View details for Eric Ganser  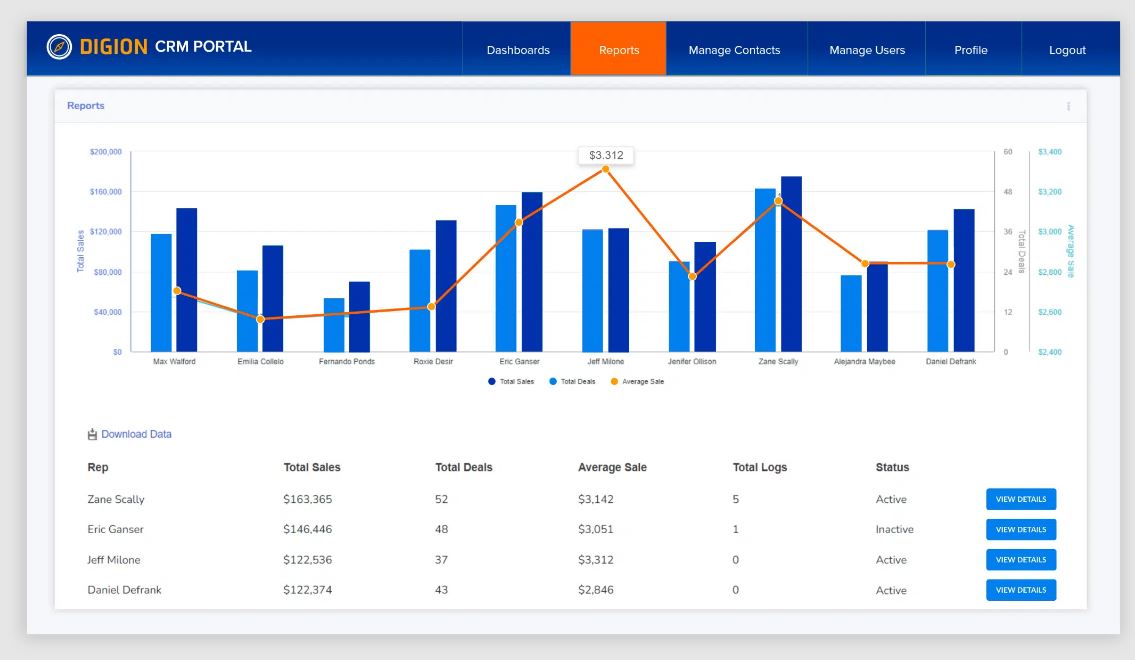tap(1021, 530)
